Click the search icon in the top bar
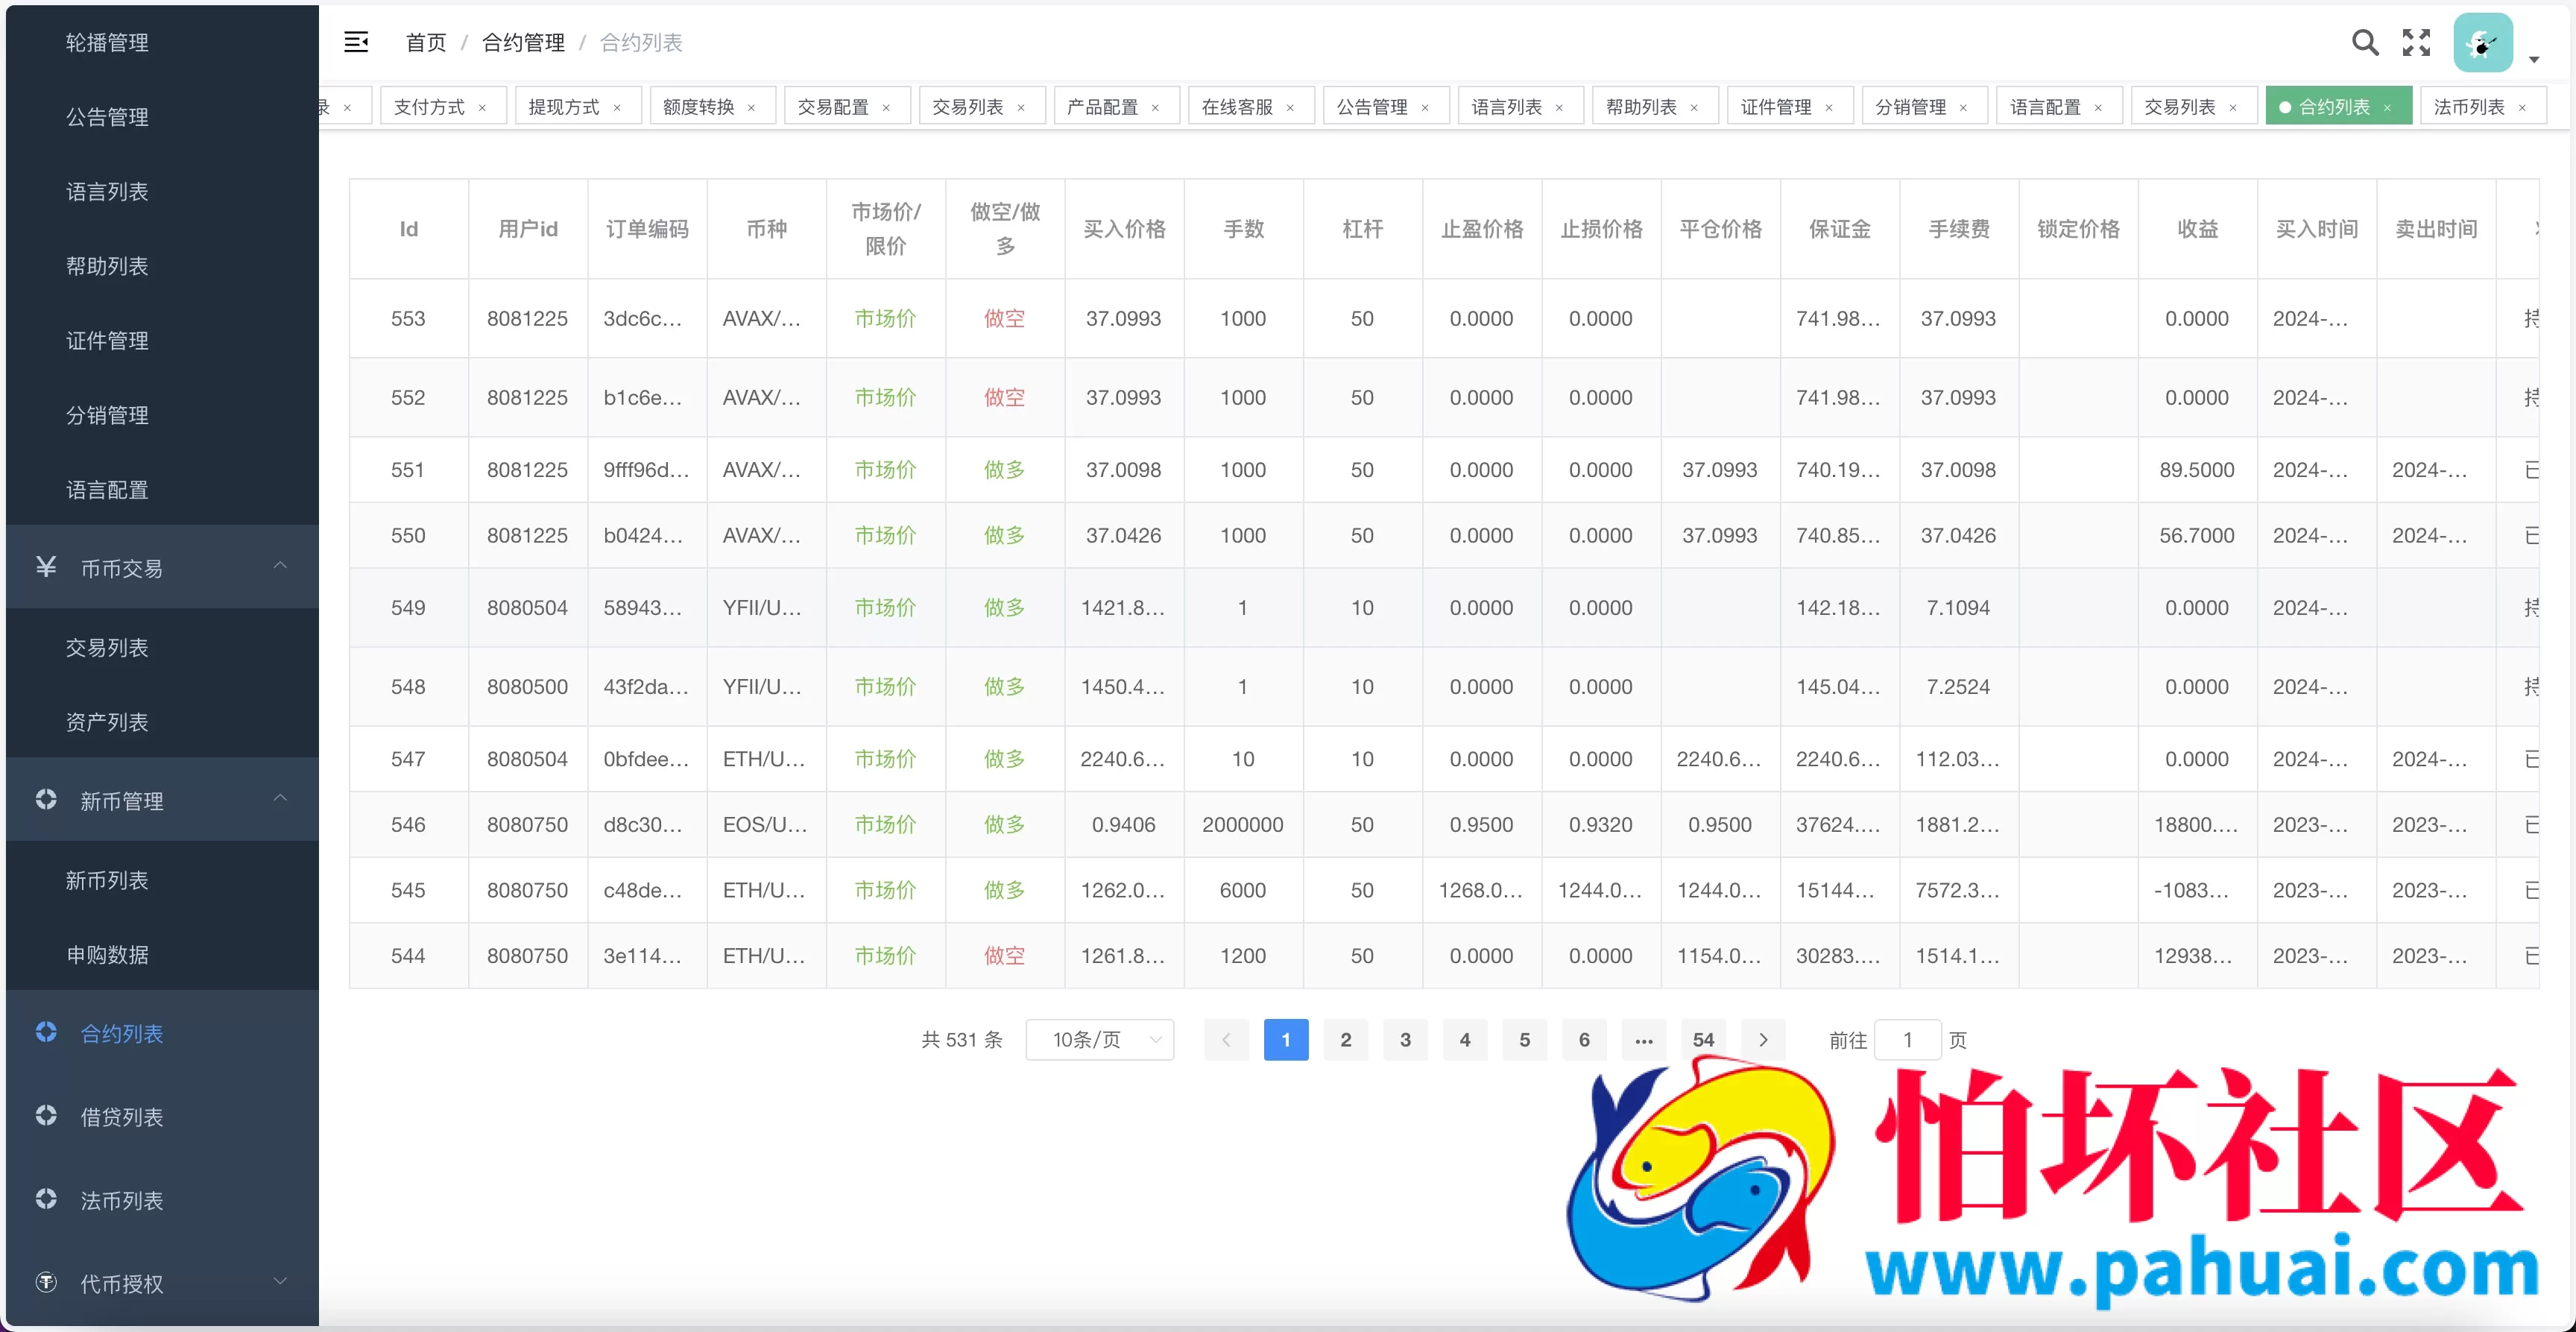The height and width of the screenshot is (1332, 2576). (2364, 42)
